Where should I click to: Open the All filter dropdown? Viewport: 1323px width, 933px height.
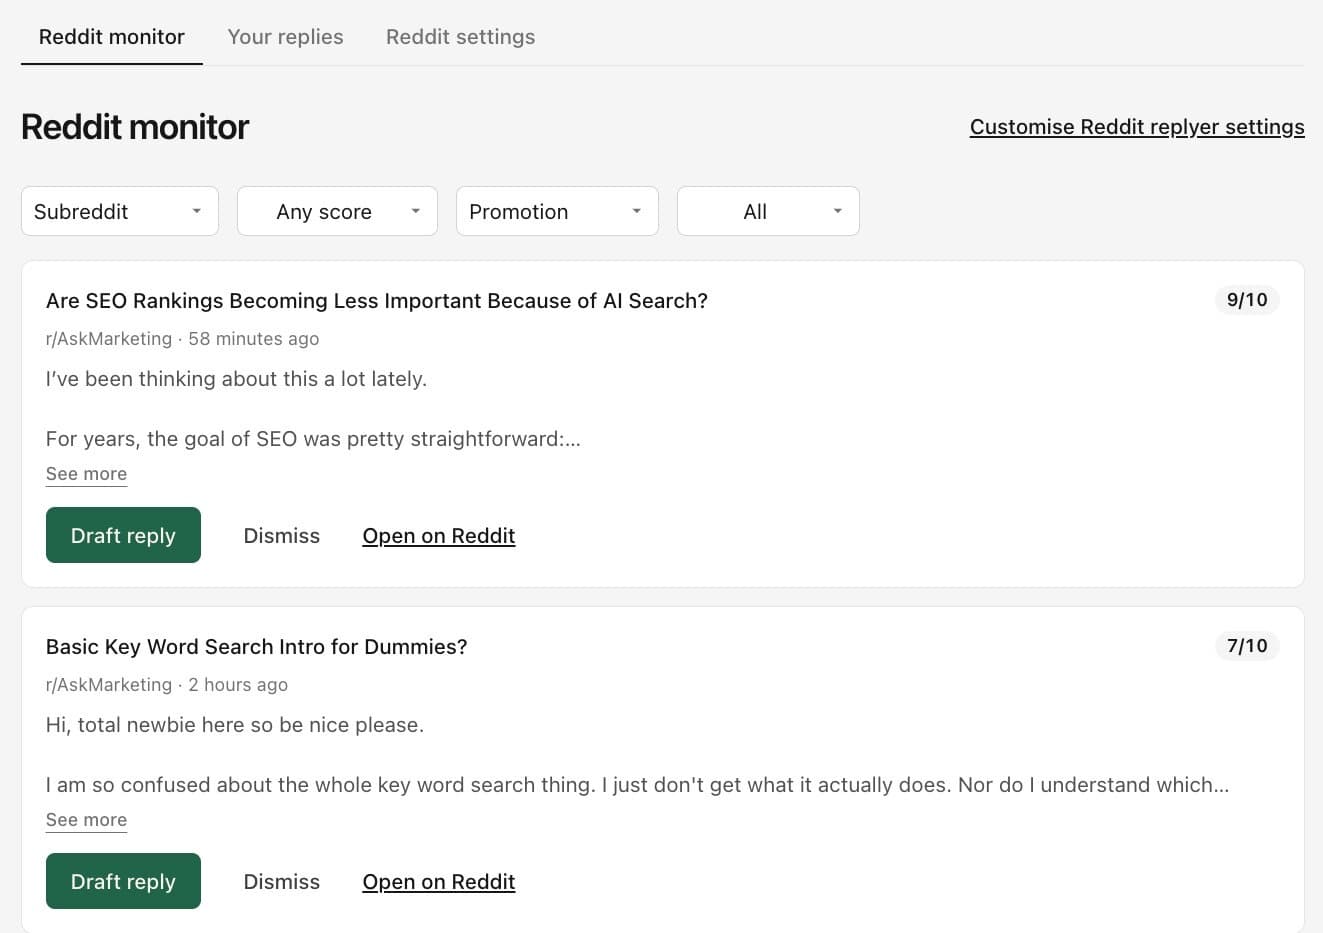click(x=768, y=211)
